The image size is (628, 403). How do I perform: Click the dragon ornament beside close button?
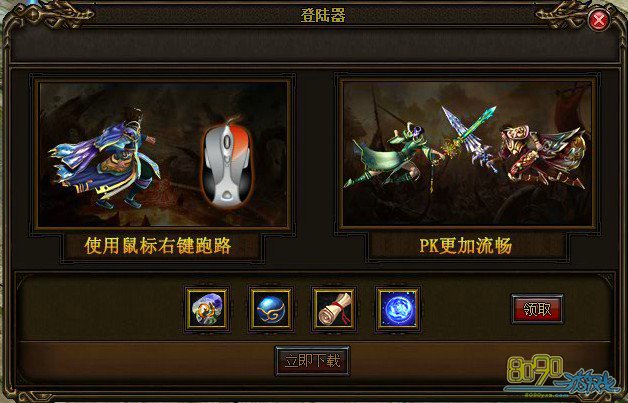[x=561, y=15]
